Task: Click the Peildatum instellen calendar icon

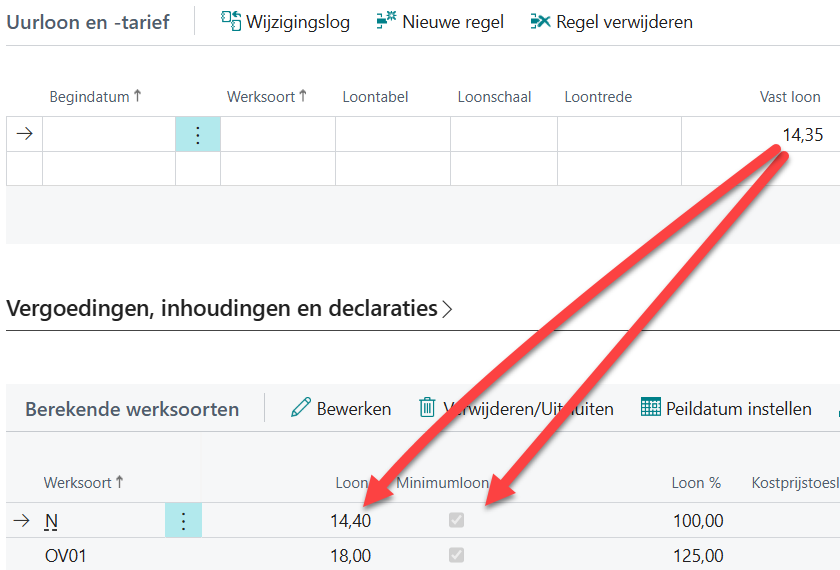Action: coord(650,408)
